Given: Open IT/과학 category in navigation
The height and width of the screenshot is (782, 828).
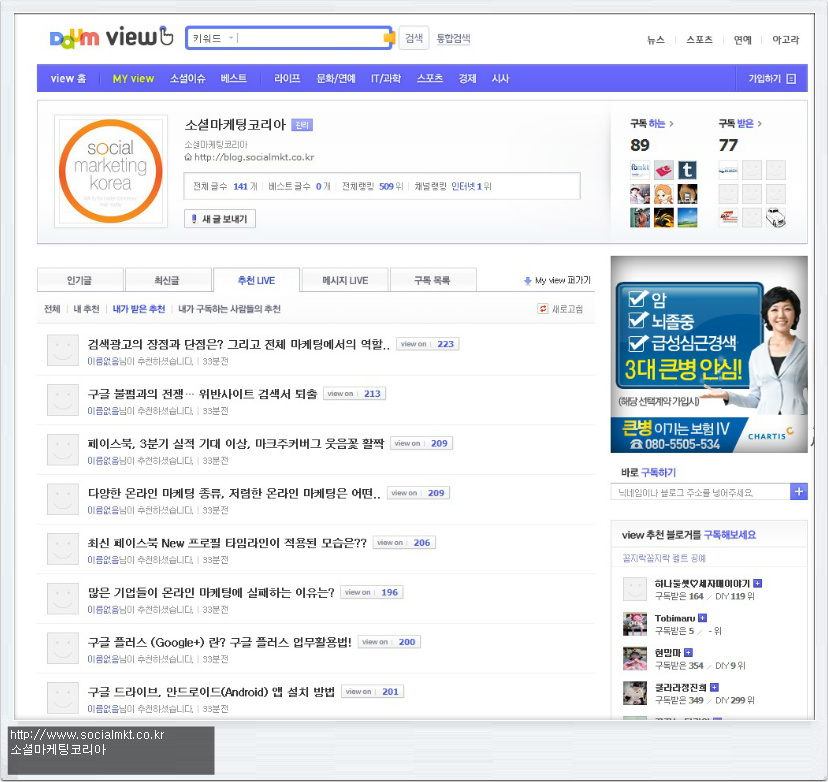Looking at the screenshot, I should (x=386, y=79).
